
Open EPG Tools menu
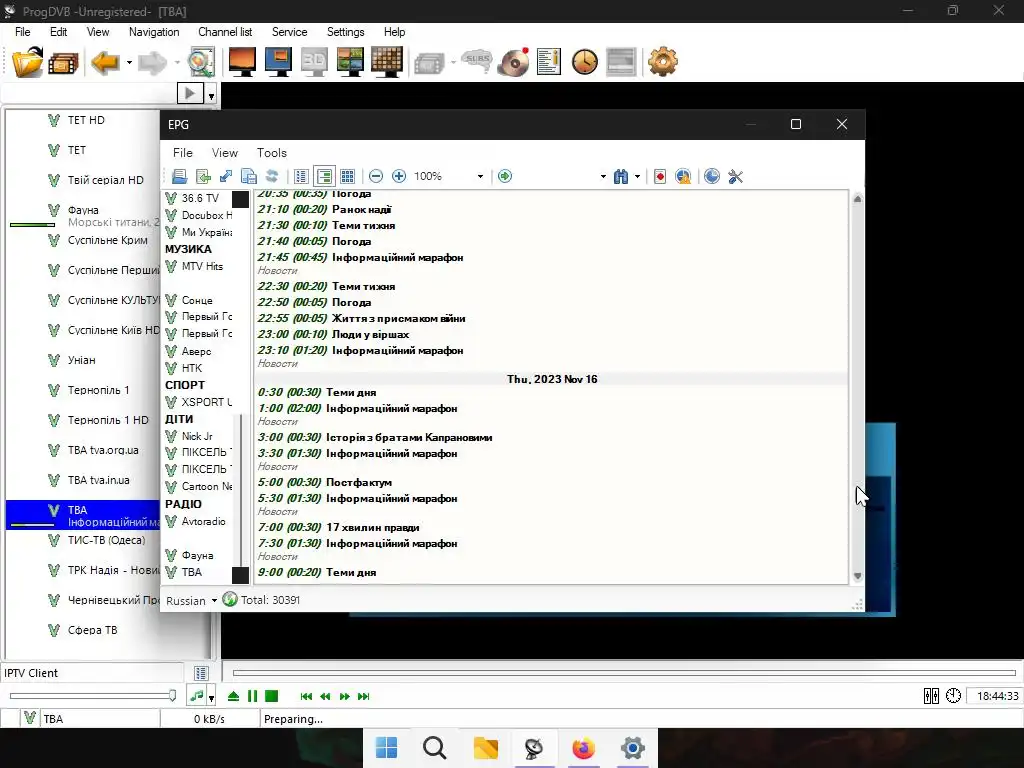[x=272, y=153]
